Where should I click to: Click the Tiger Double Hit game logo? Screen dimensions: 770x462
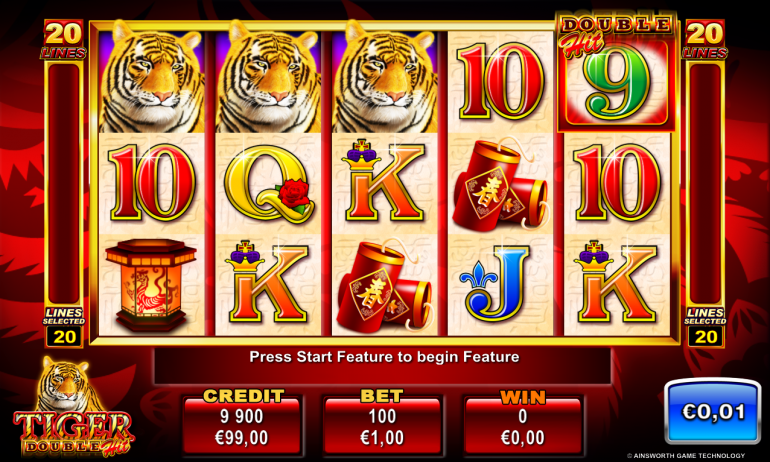[x=73, y=407]
